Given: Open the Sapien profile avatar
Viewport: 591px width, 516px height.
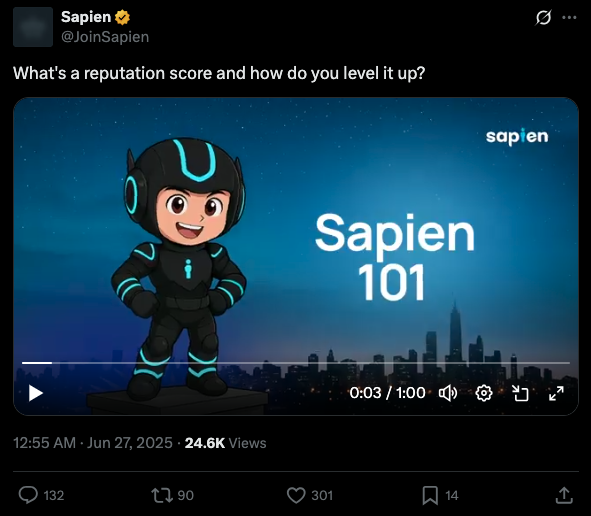Looking at the screenshot, I should pos(33,27).
